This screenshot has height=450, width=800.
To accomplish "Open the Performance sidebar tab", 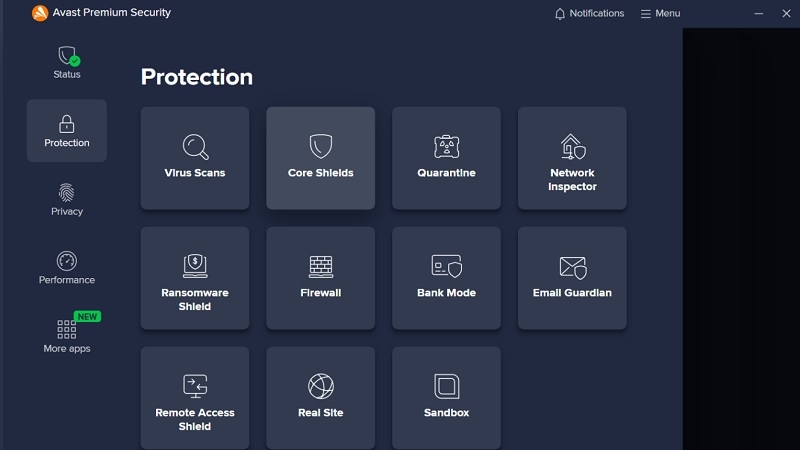I will [x=67, y=268].
